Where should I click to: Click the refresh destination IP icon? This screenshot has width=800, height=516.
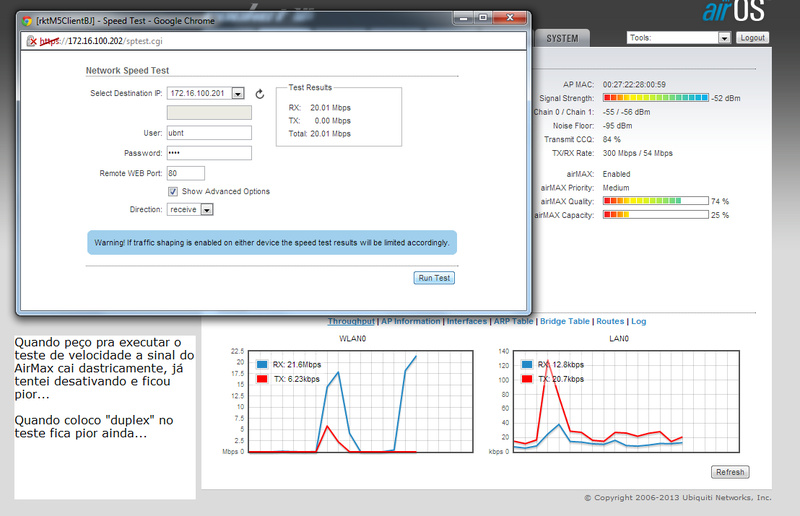tap(260, 94)
